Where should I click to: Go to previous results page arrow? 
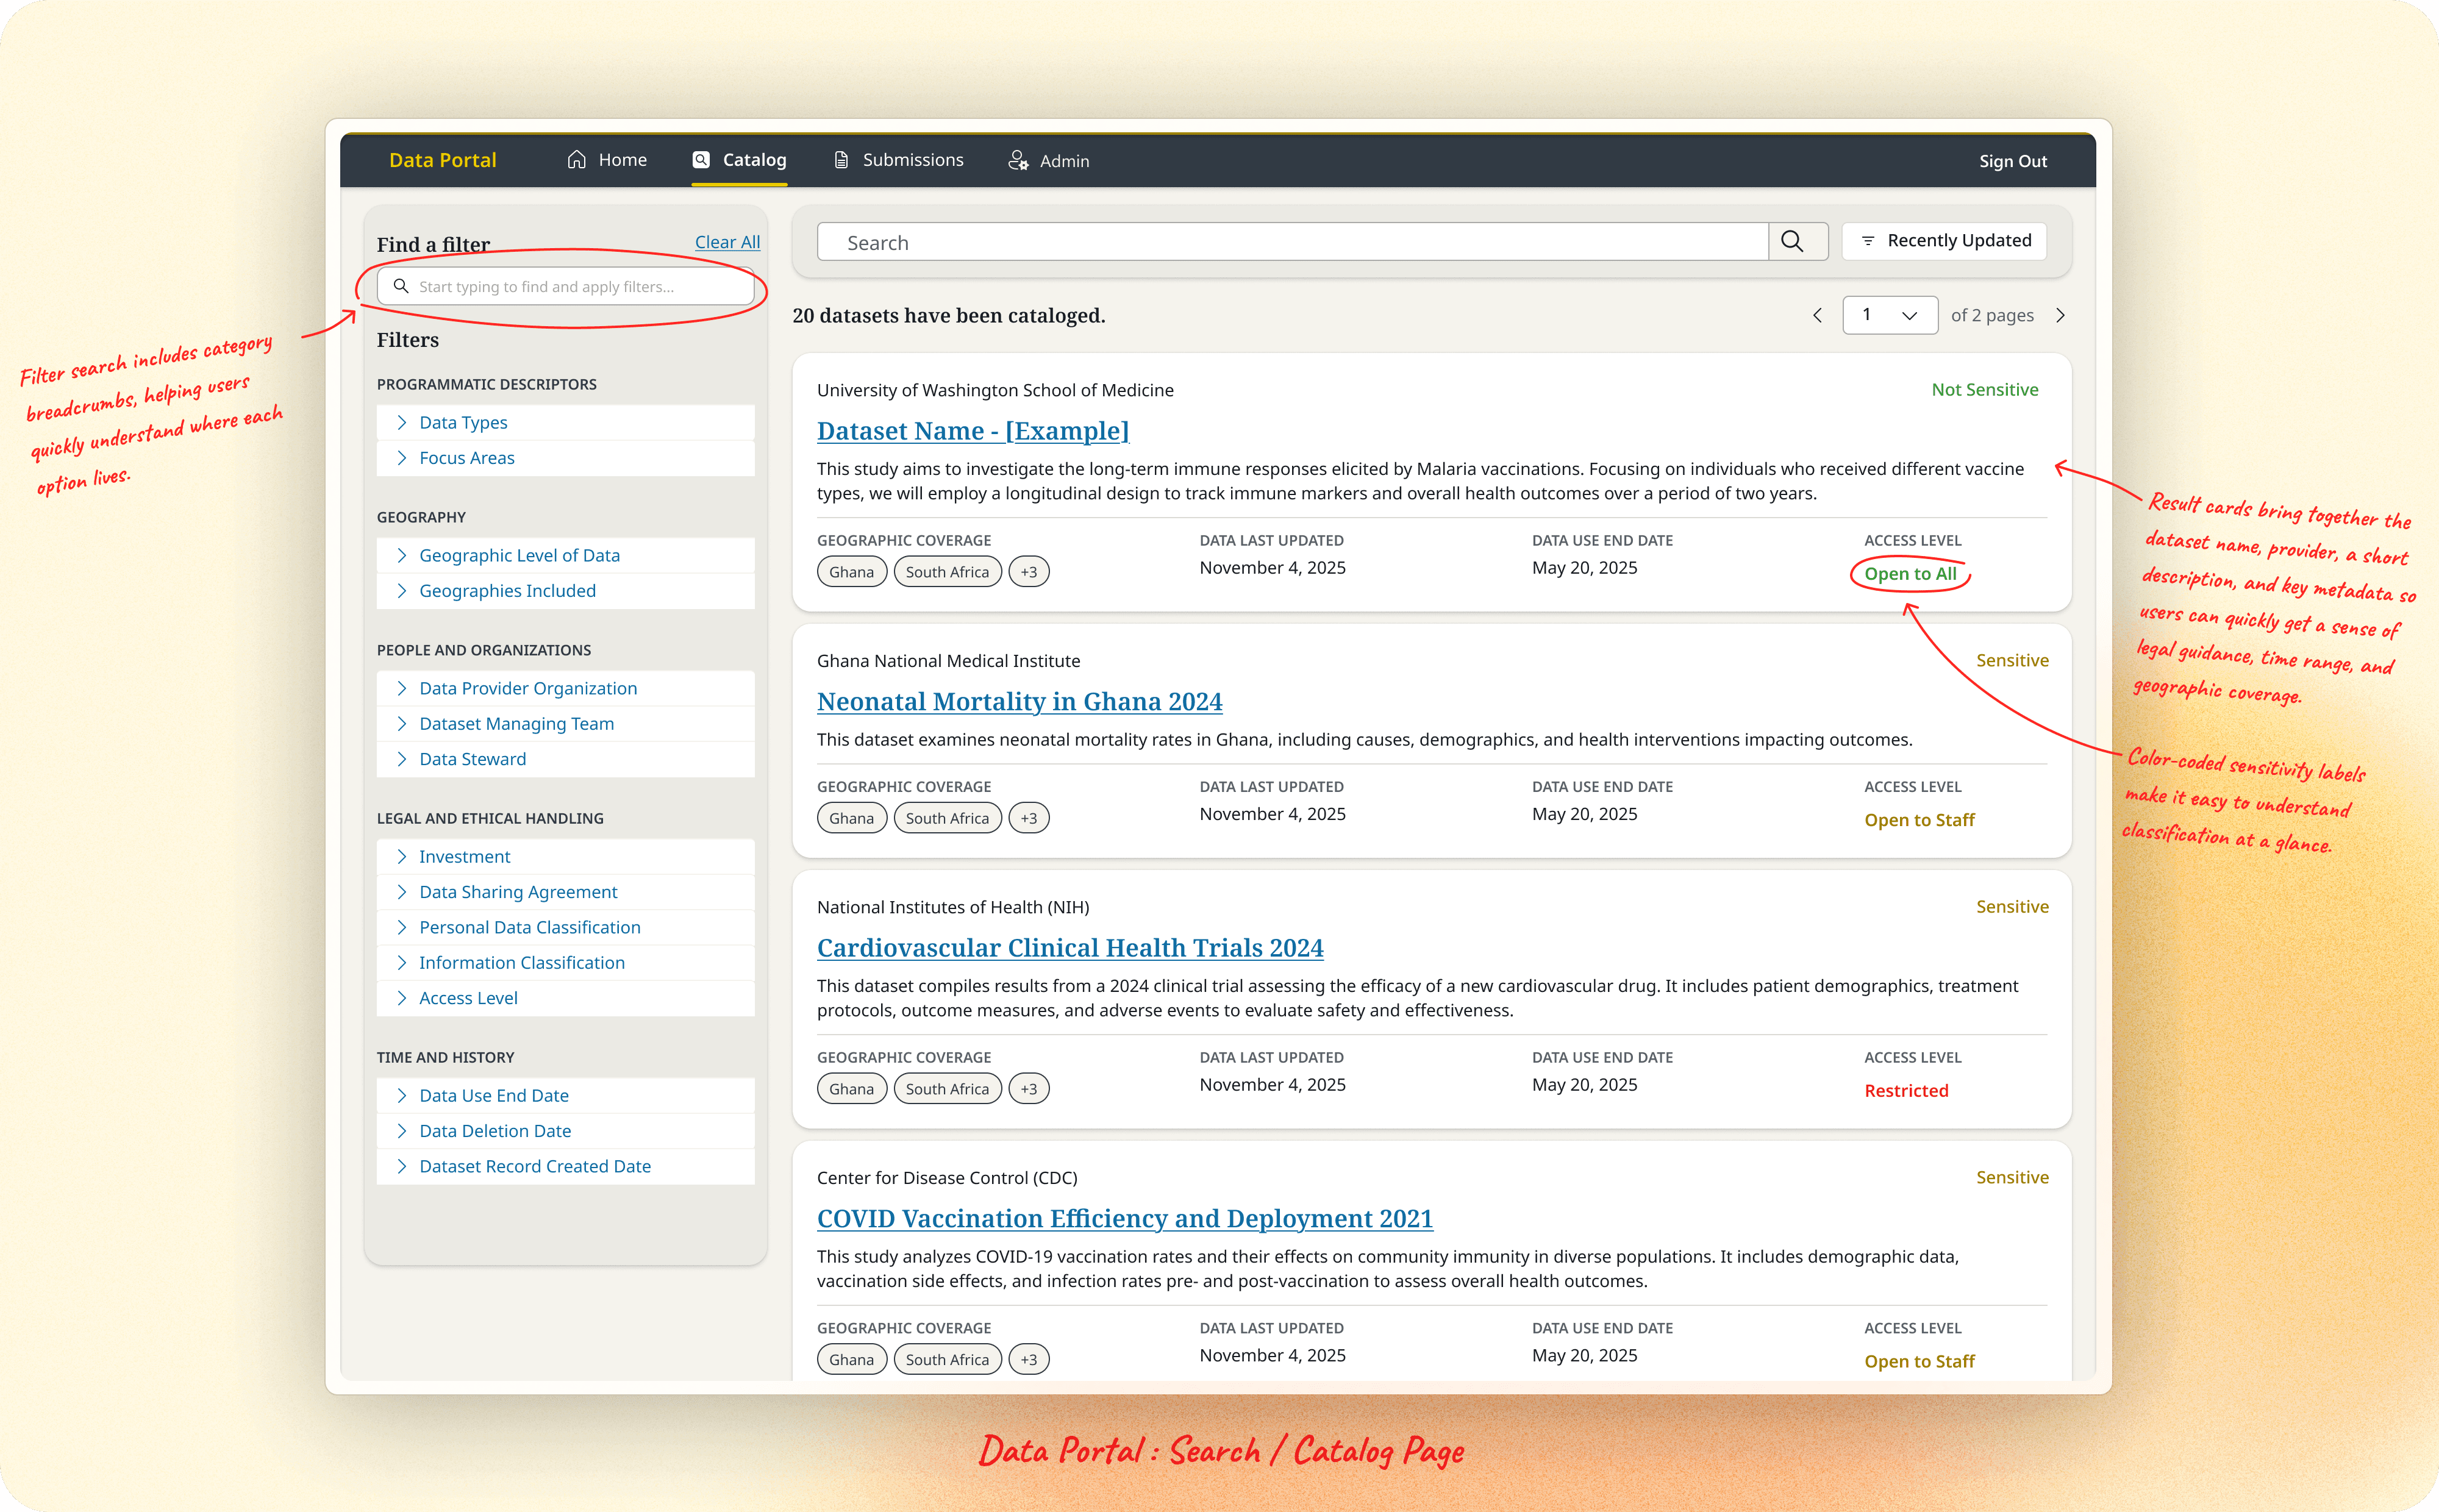point(1817,315)
